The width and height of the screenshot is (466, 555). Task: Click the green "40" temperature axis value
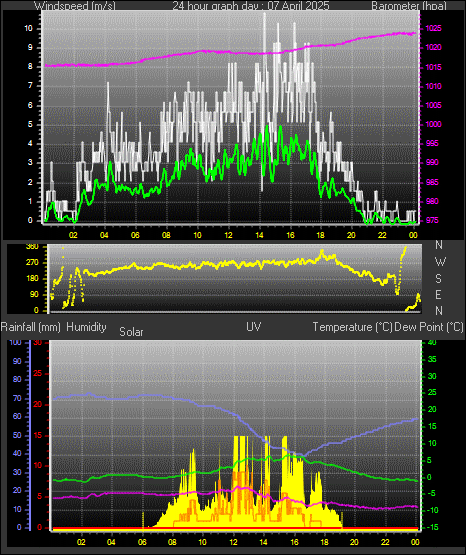pyautogui.click(x=432, y=343)
